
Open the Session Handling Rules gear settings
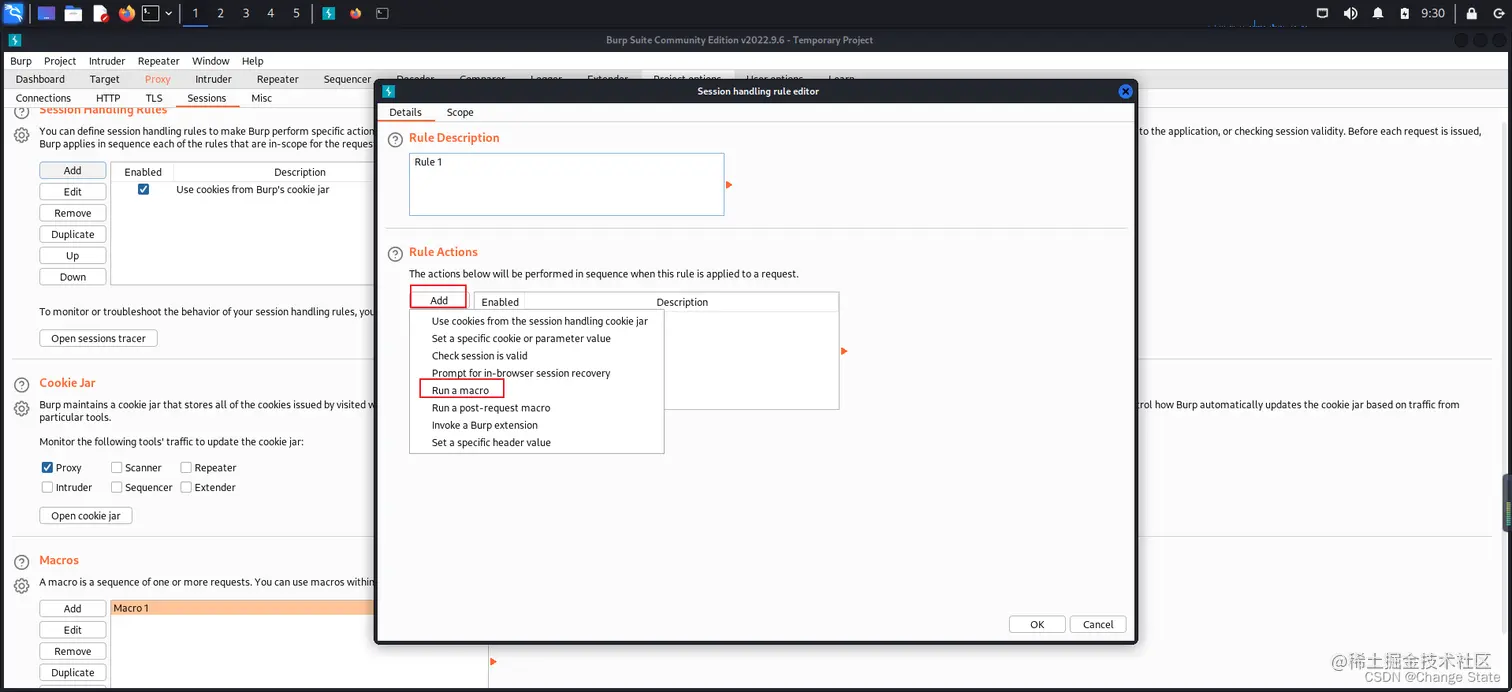[21, 135]
